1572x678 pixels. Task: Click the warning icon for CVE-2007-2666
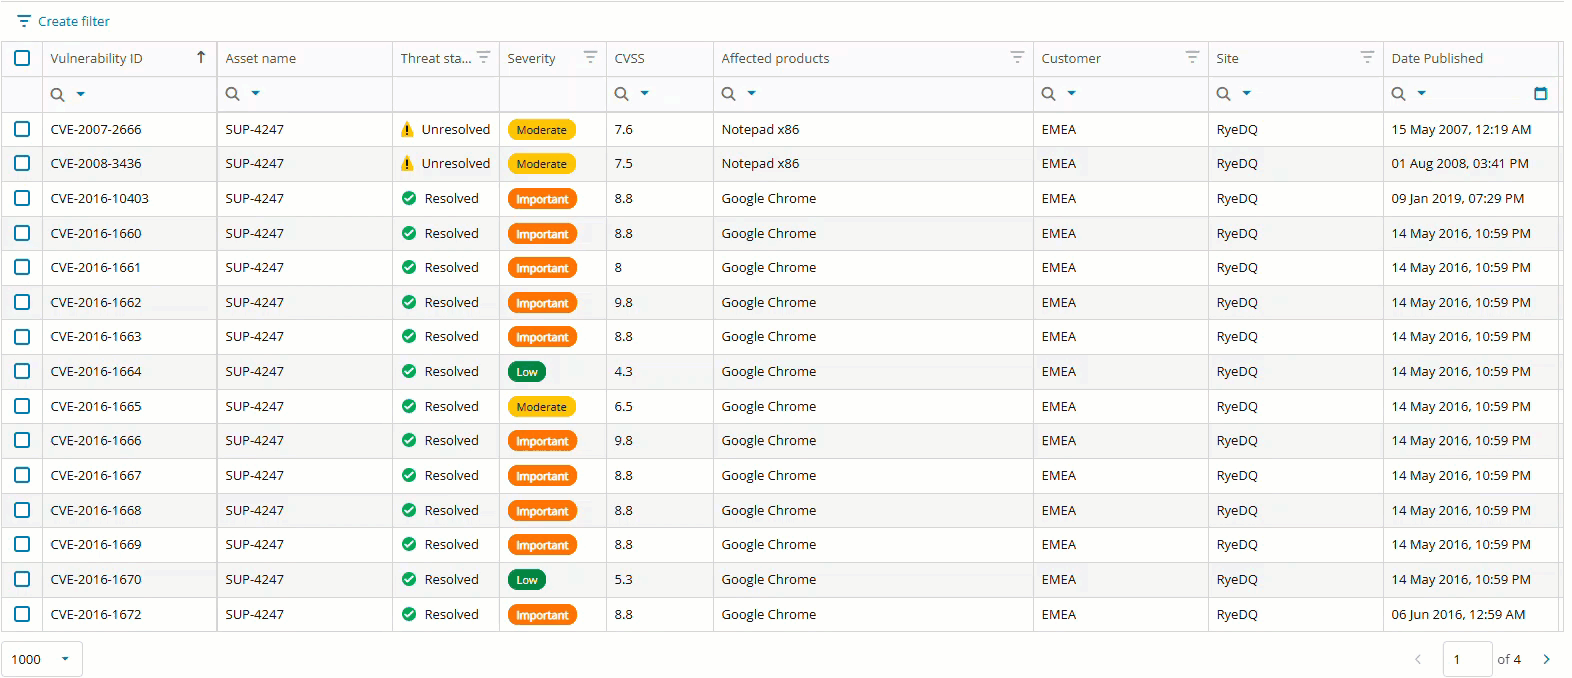(x=407, y=129)
